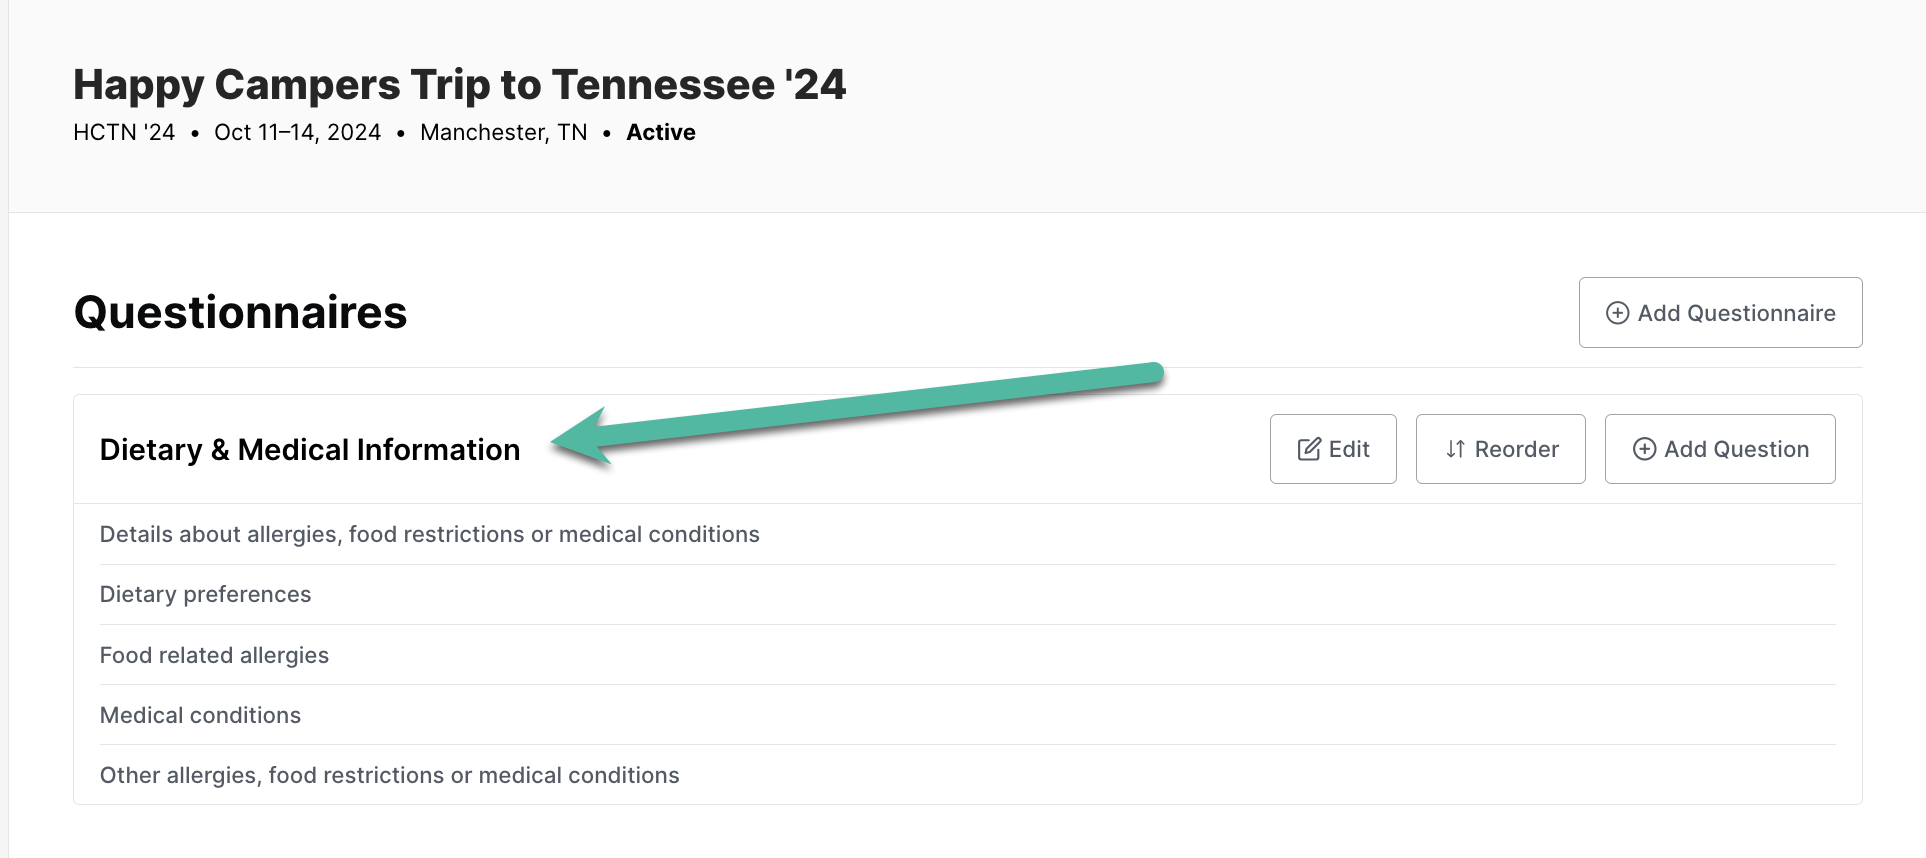1926x858 pixels.
Task: Click the pencil icon on Edit
Action: point(1308,449)
